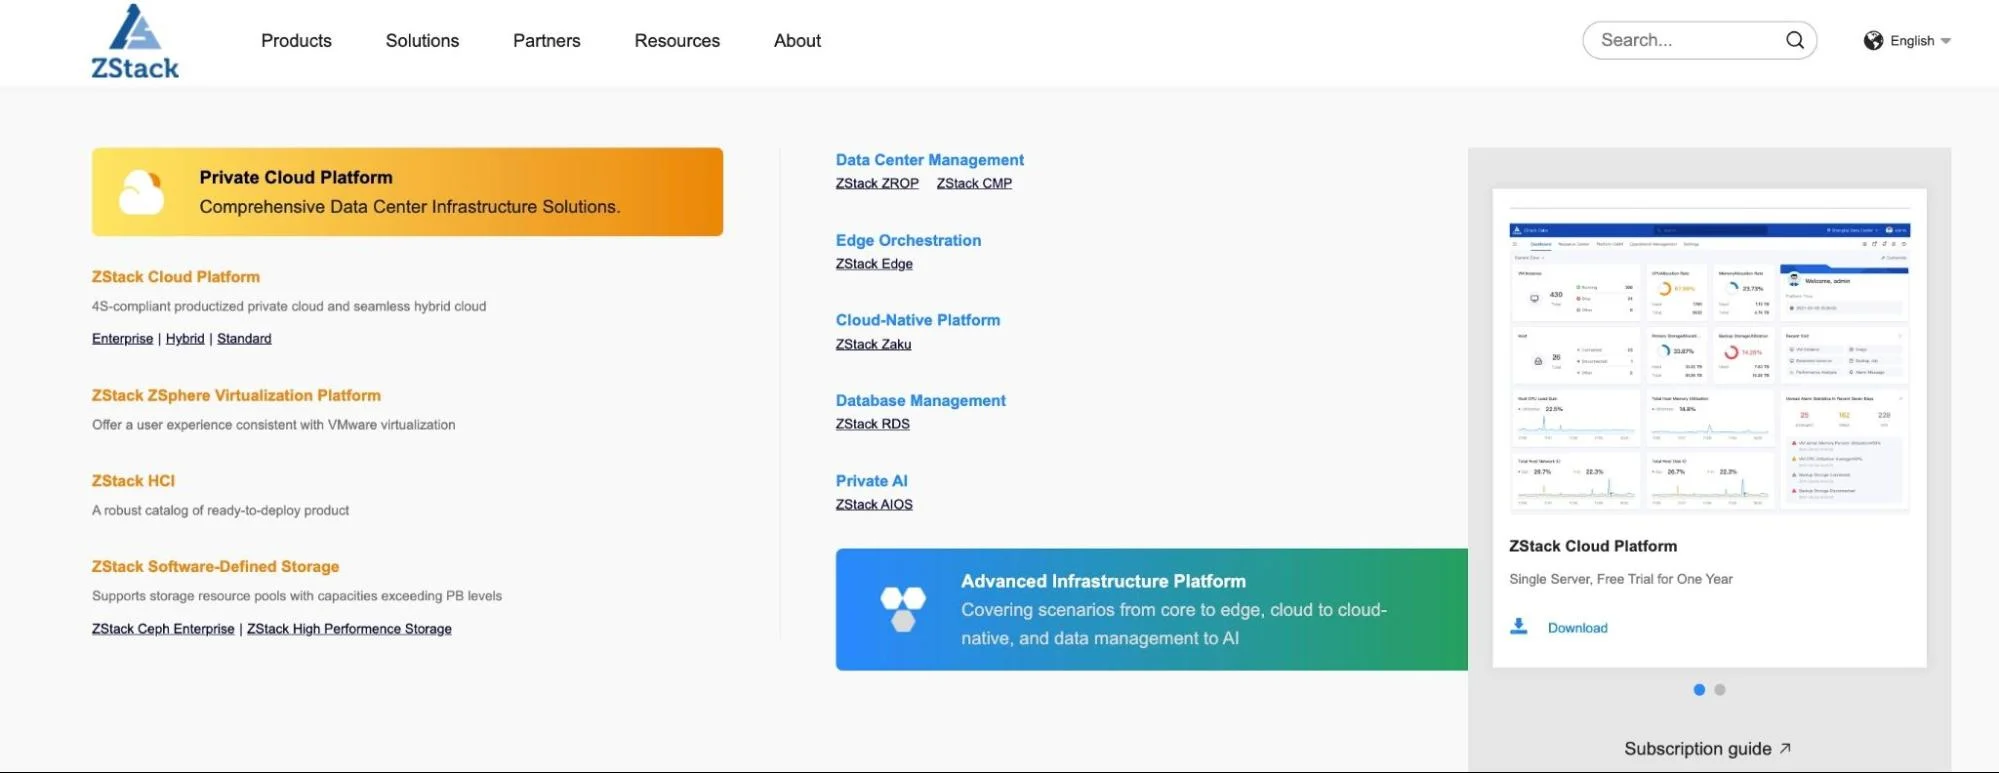Open ZStack Software-Defined Storage link
1999x773 pixels.
coord(215,567)
